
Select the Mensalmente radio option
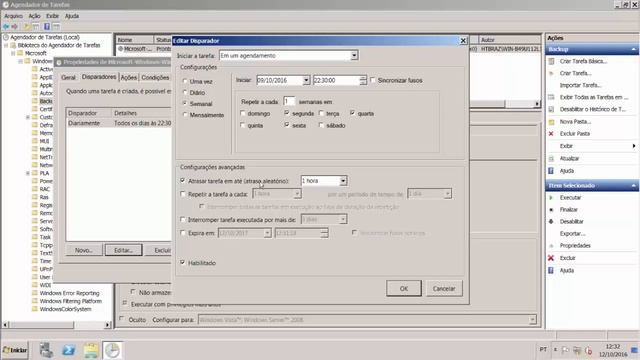pyautogui.click(x=185, y=115)
